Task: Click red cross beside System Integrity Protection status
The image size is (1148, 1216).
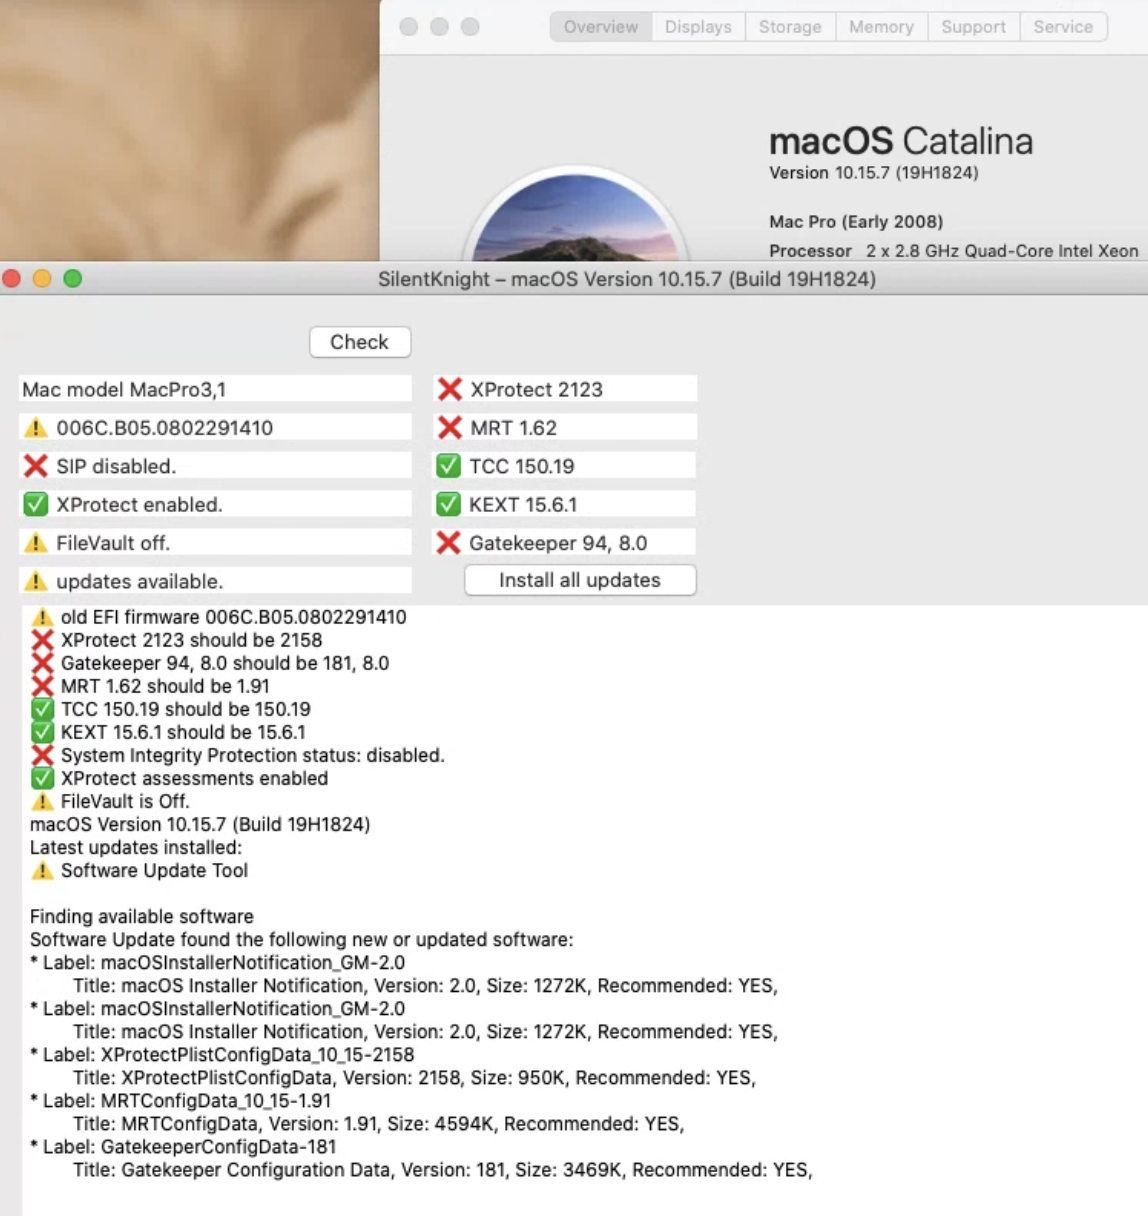Action: (42, 755)
